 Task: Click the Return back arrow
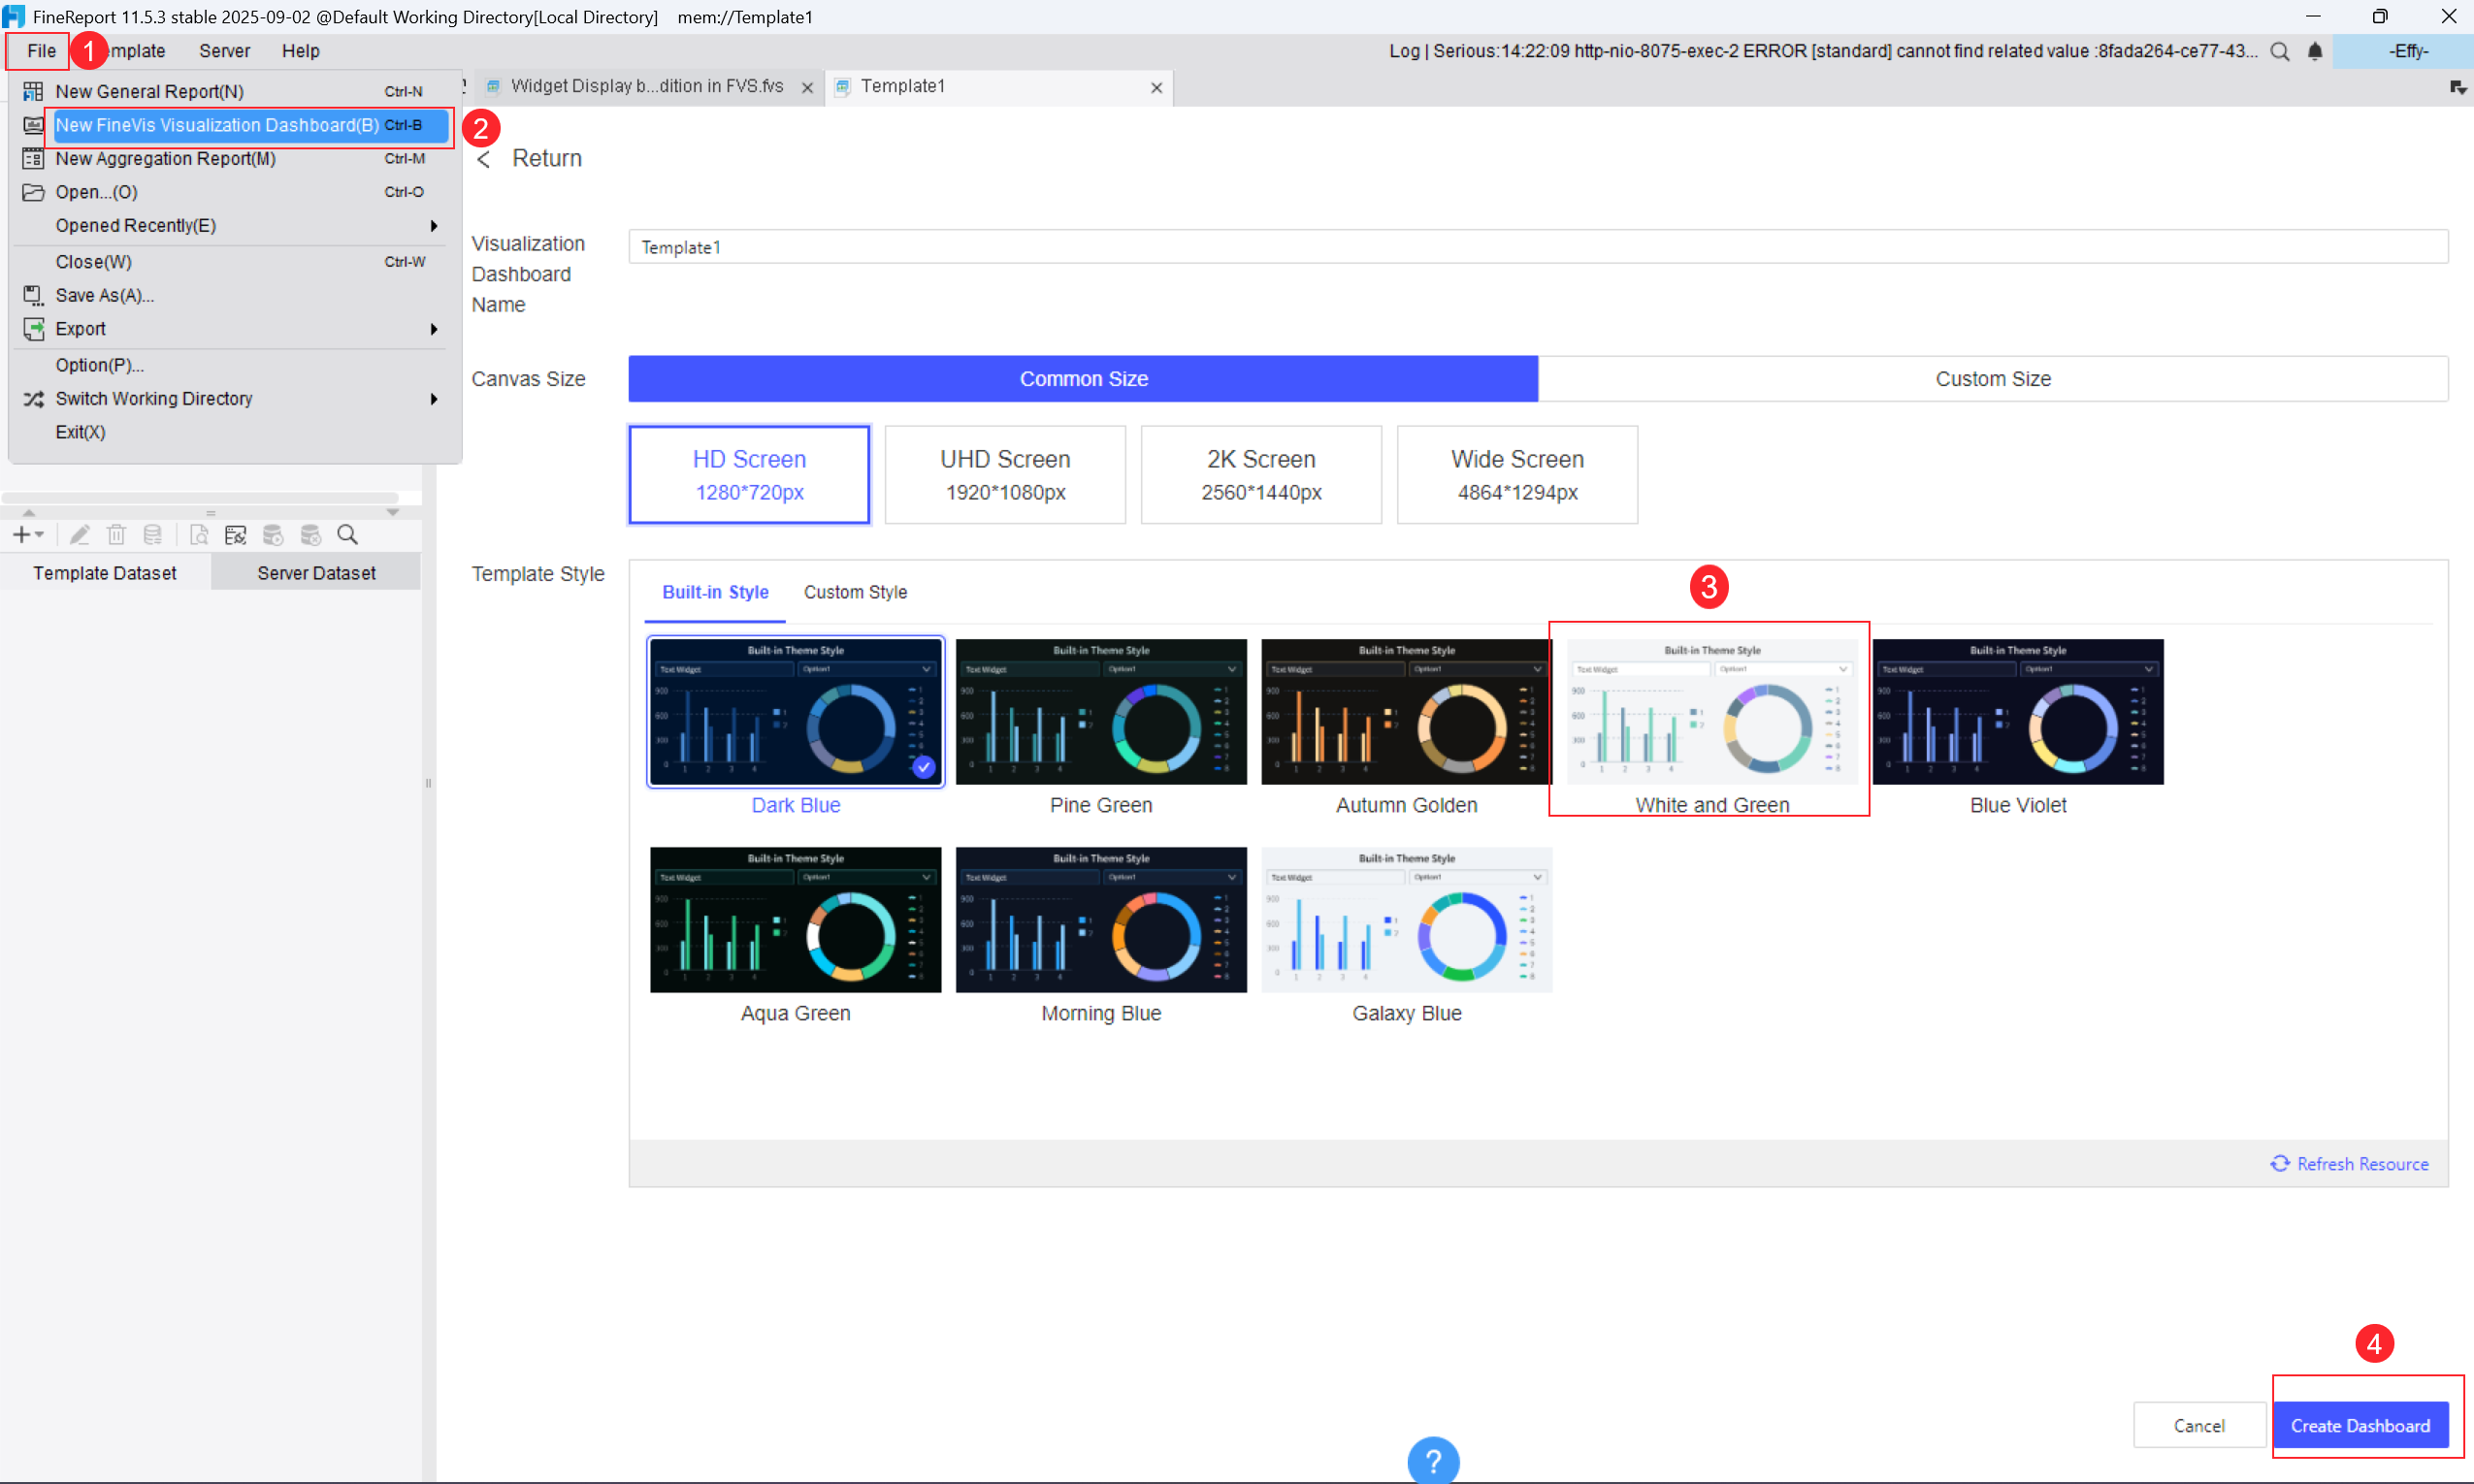click(x=484, y=159)
